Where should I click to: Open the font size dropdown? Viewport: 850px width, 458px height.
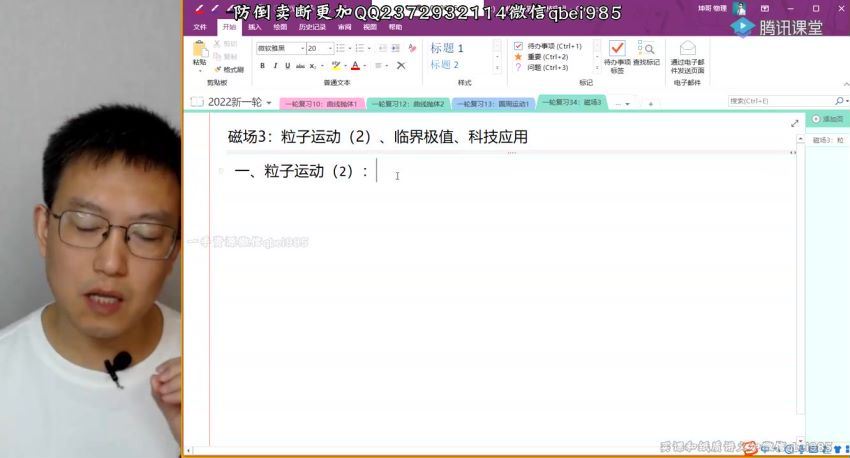click(x=330, y=49)
